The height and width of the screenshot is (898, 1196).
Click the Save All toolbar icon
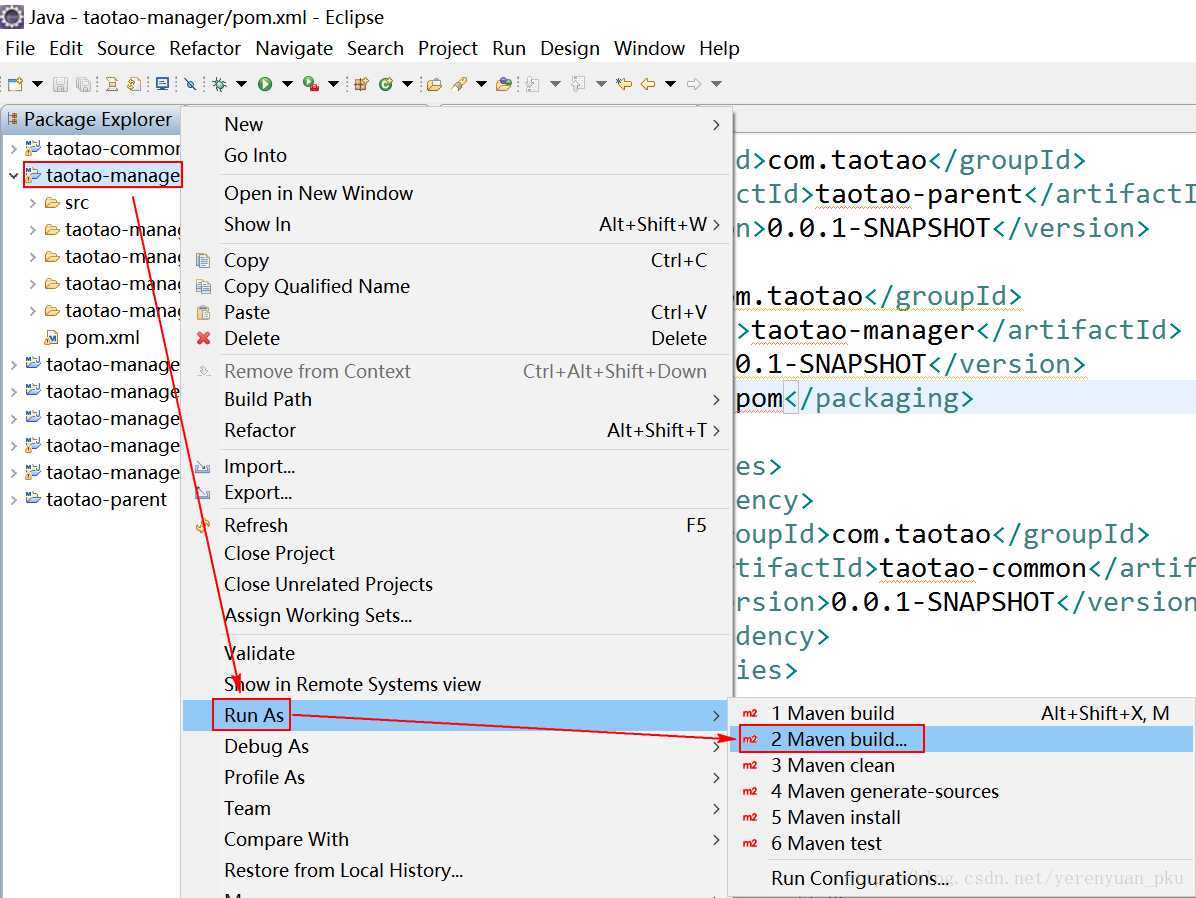[x=83, y=84]
